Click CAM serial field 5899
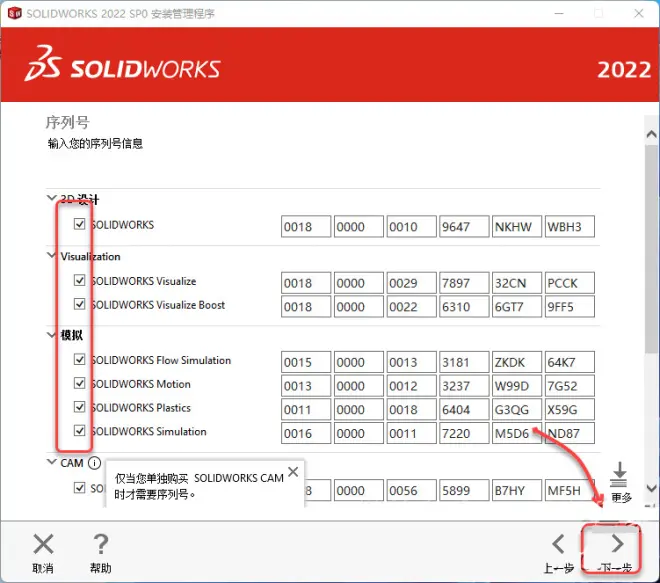Viewport: 660px width, 583px height. tap(464, 490)
